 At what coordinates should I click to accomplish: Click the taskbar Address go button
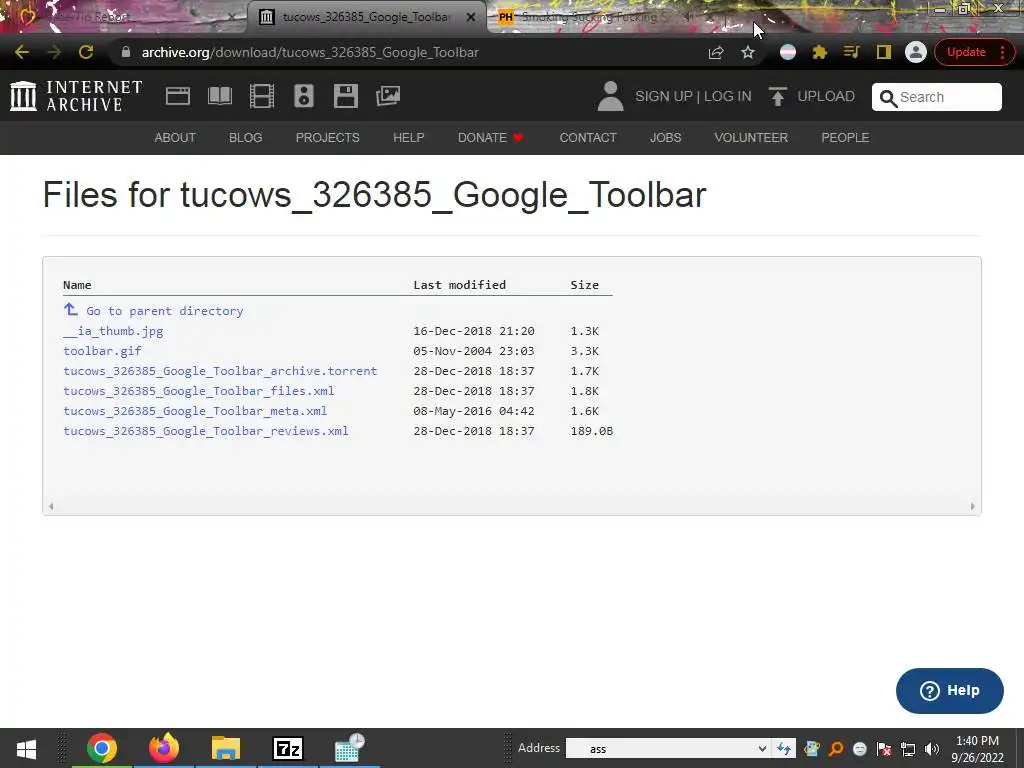coord(784,749)
